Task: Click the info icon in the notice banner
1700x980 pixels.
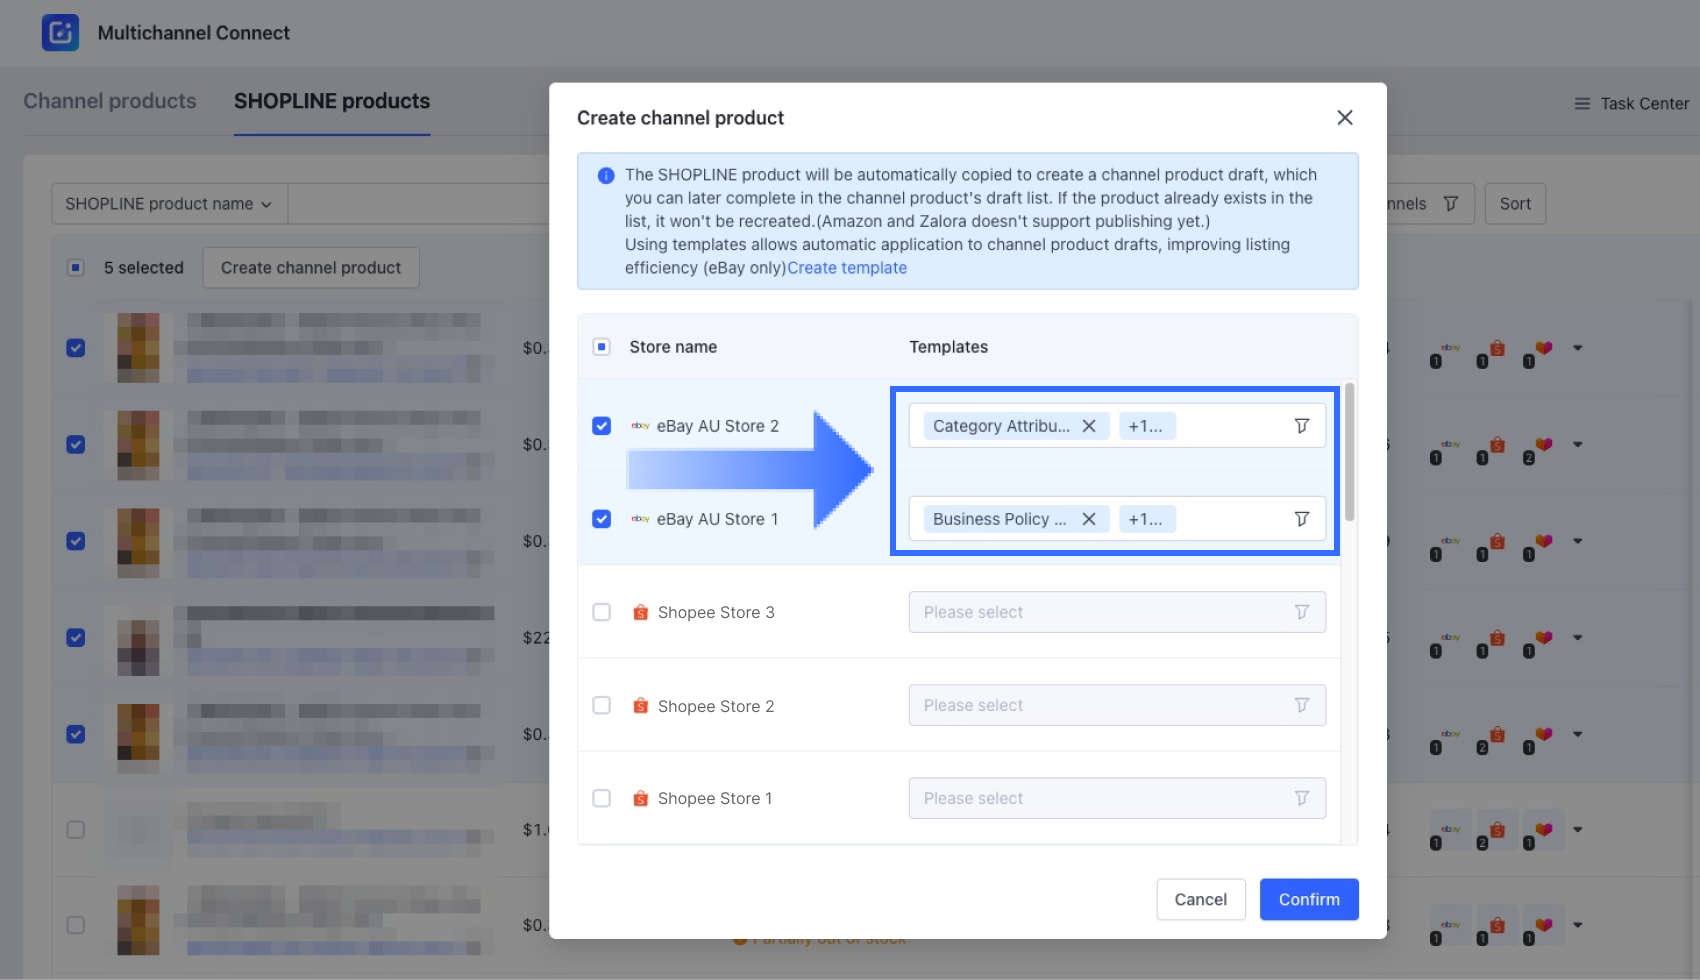Action: (x=606, y=176)
